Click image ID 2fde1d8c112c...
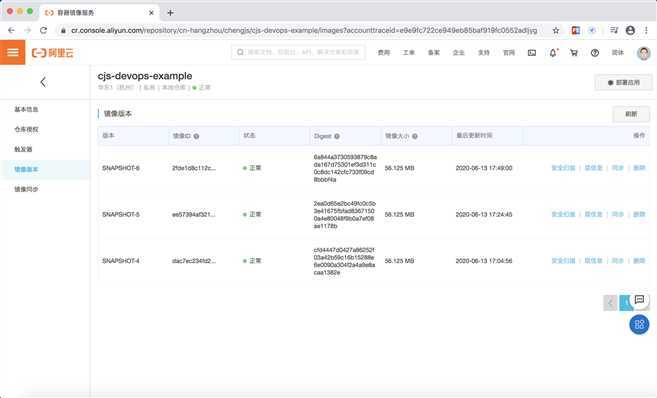 click(194, 168)
